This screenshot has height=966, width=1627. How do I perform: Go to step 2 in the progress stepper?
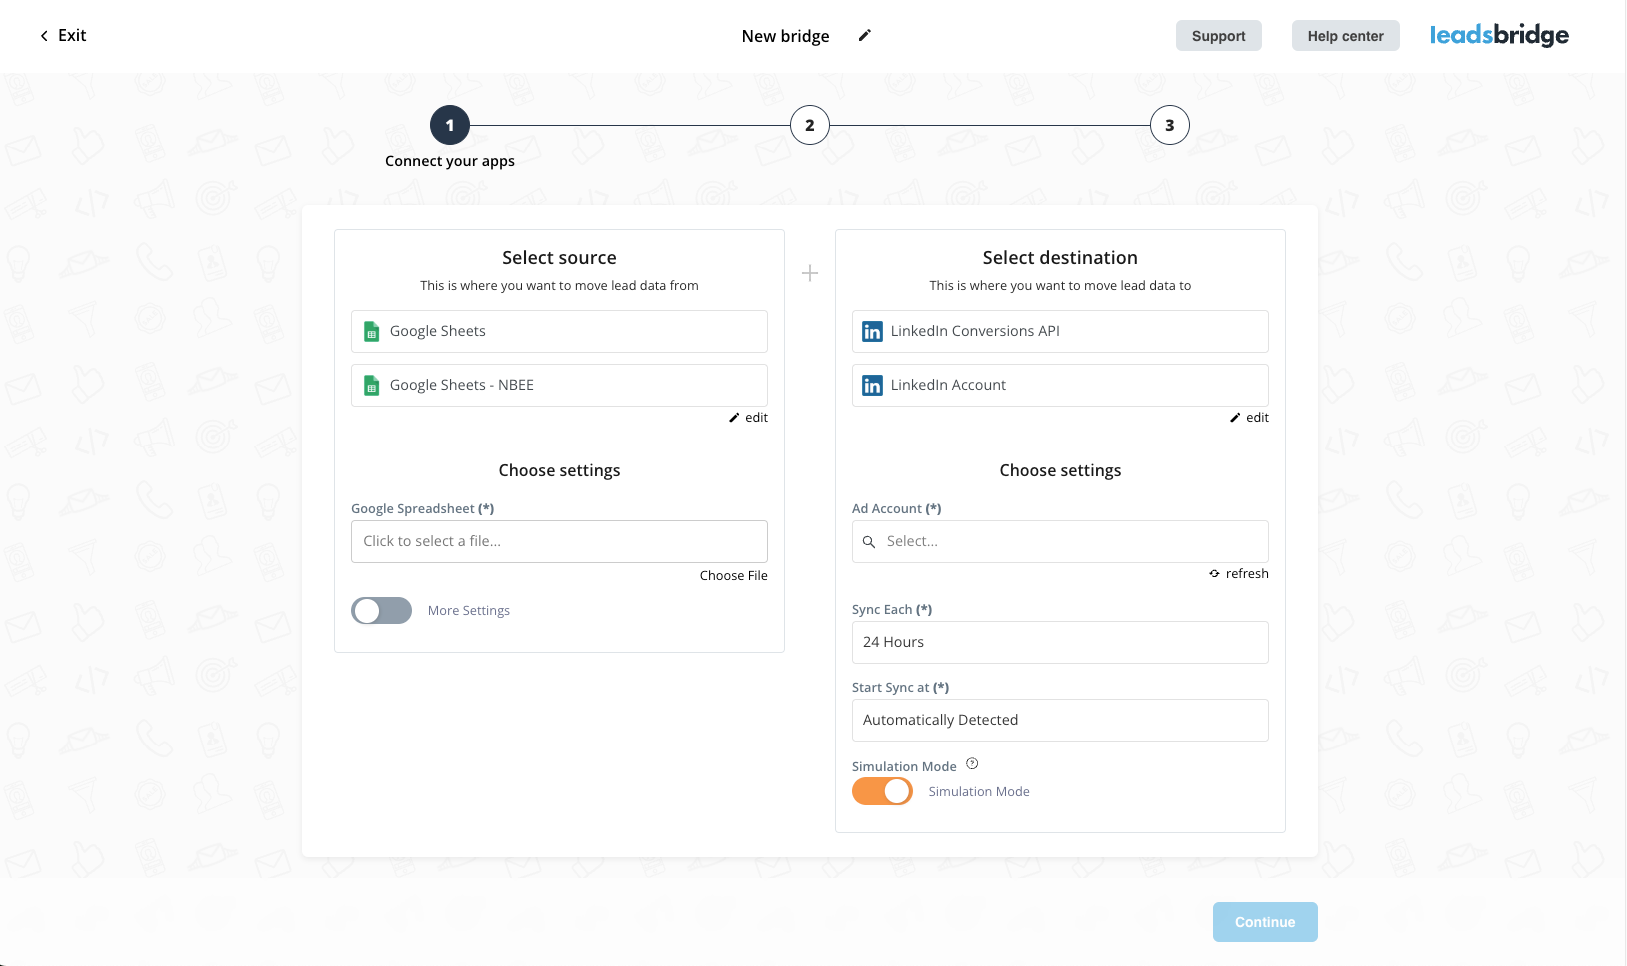coord(810,126)
